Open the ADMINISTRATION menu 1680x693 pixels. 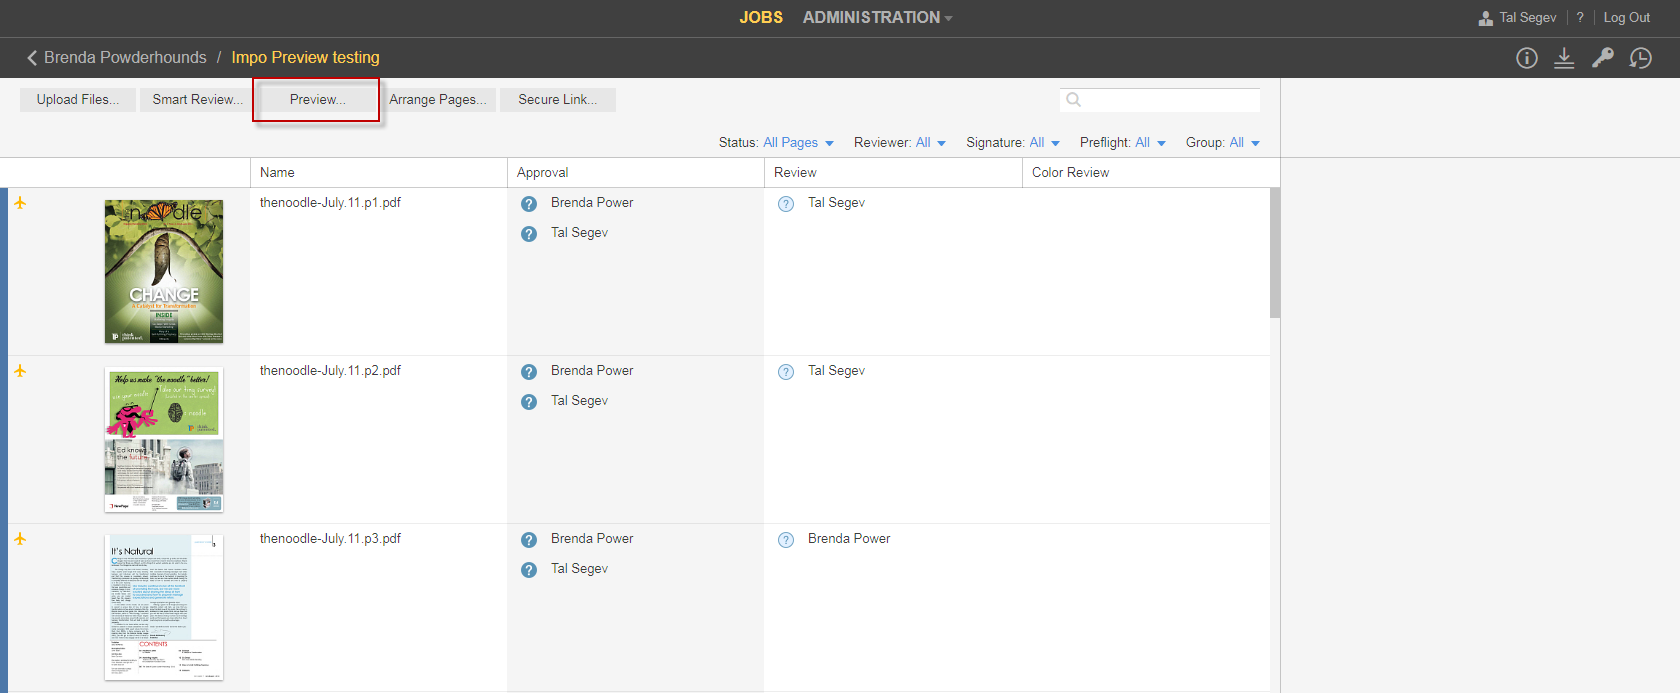[x=877, y=17]
